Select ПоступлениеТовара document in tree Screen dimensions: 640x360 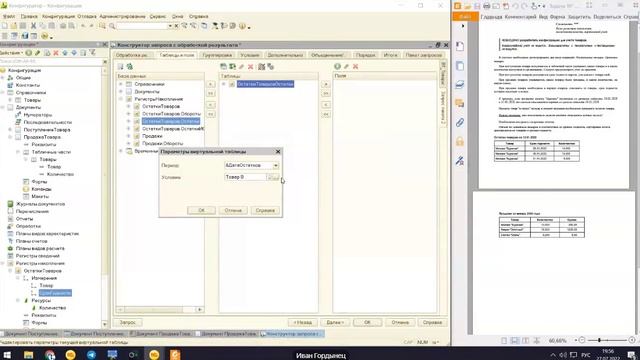tap(47, 129)
